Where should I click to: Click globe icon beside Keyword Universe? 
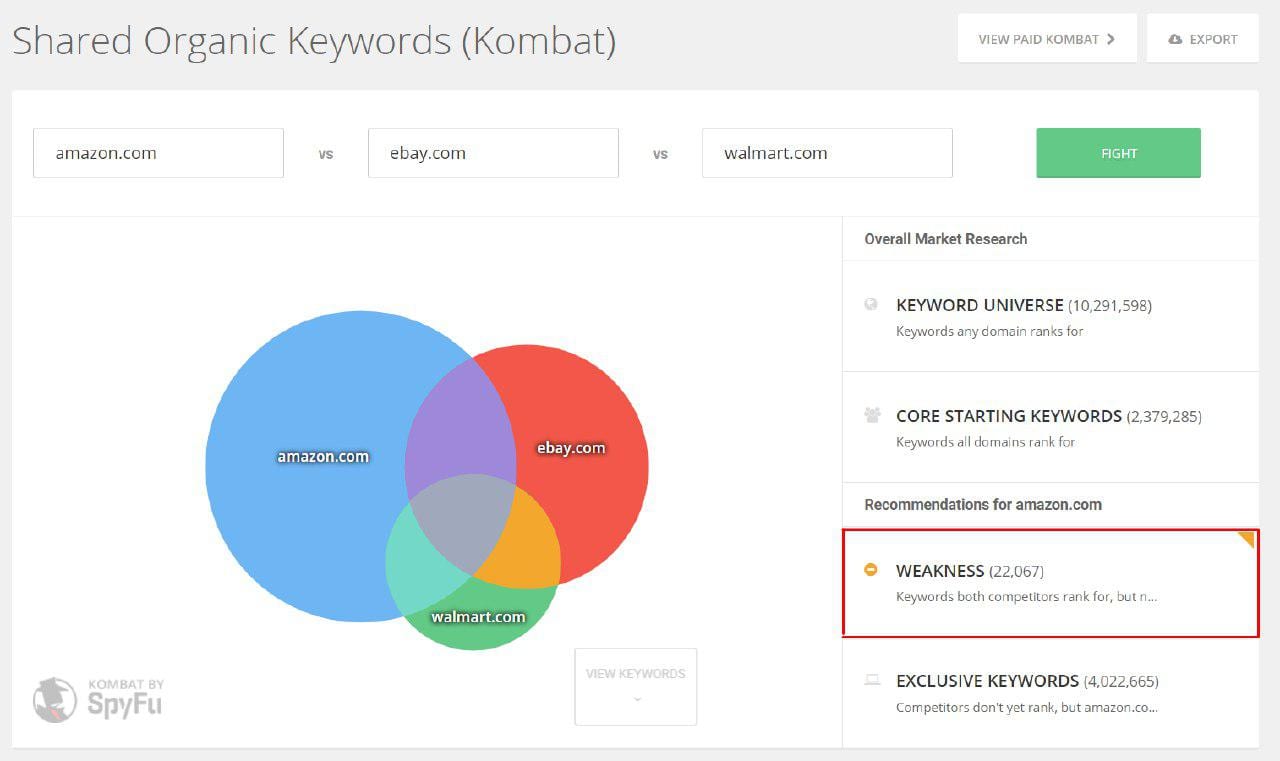tap(871, 304)
